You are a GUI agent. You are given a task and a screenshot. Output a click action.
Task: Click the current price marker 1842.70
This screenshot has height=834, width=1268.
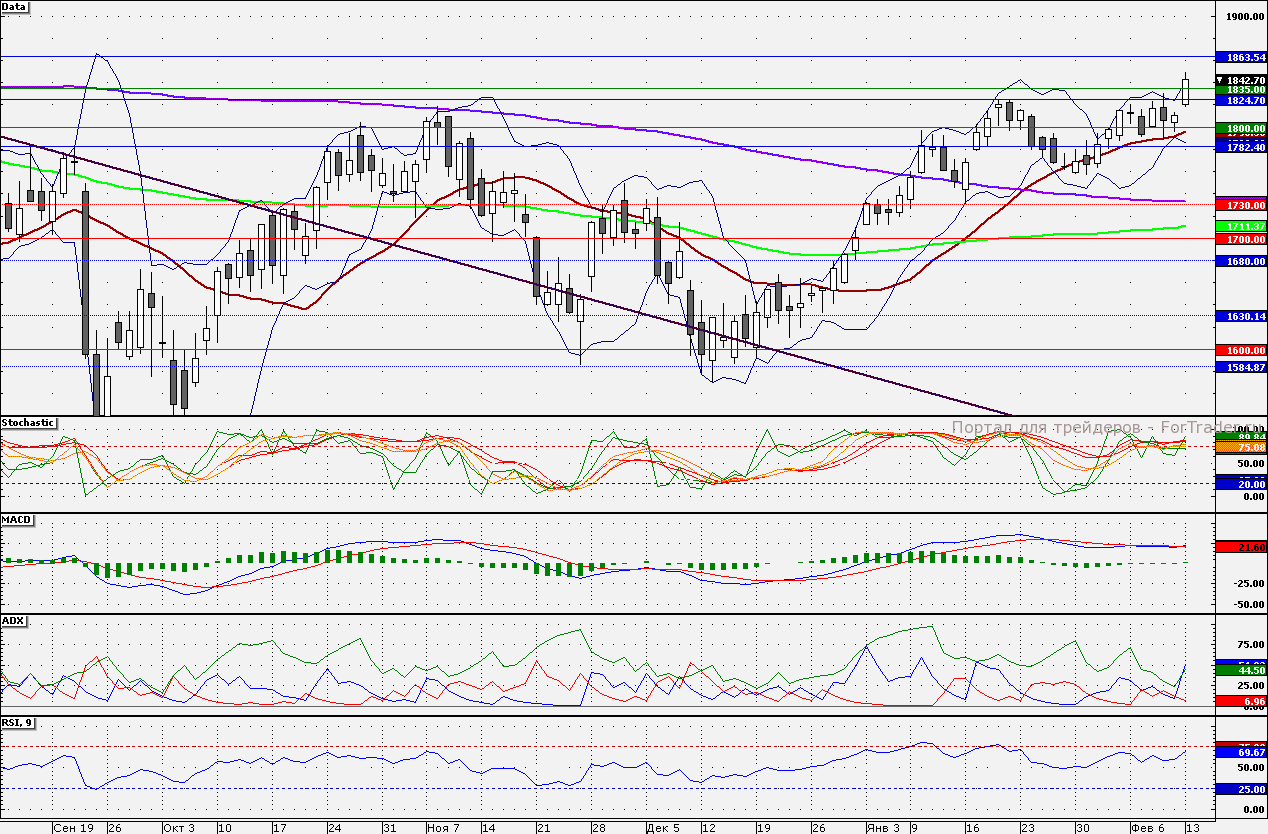coord(1240,80)
